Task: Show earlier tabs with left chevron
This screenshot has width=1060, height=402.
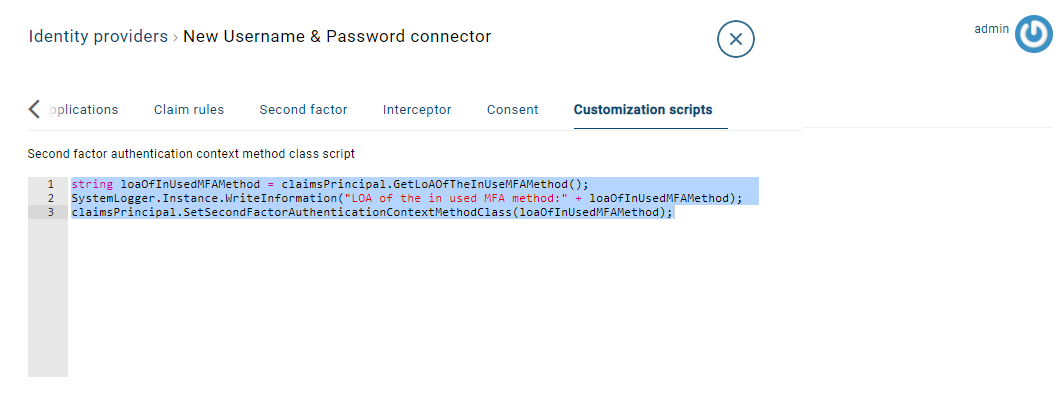Action: pos(34,109)
